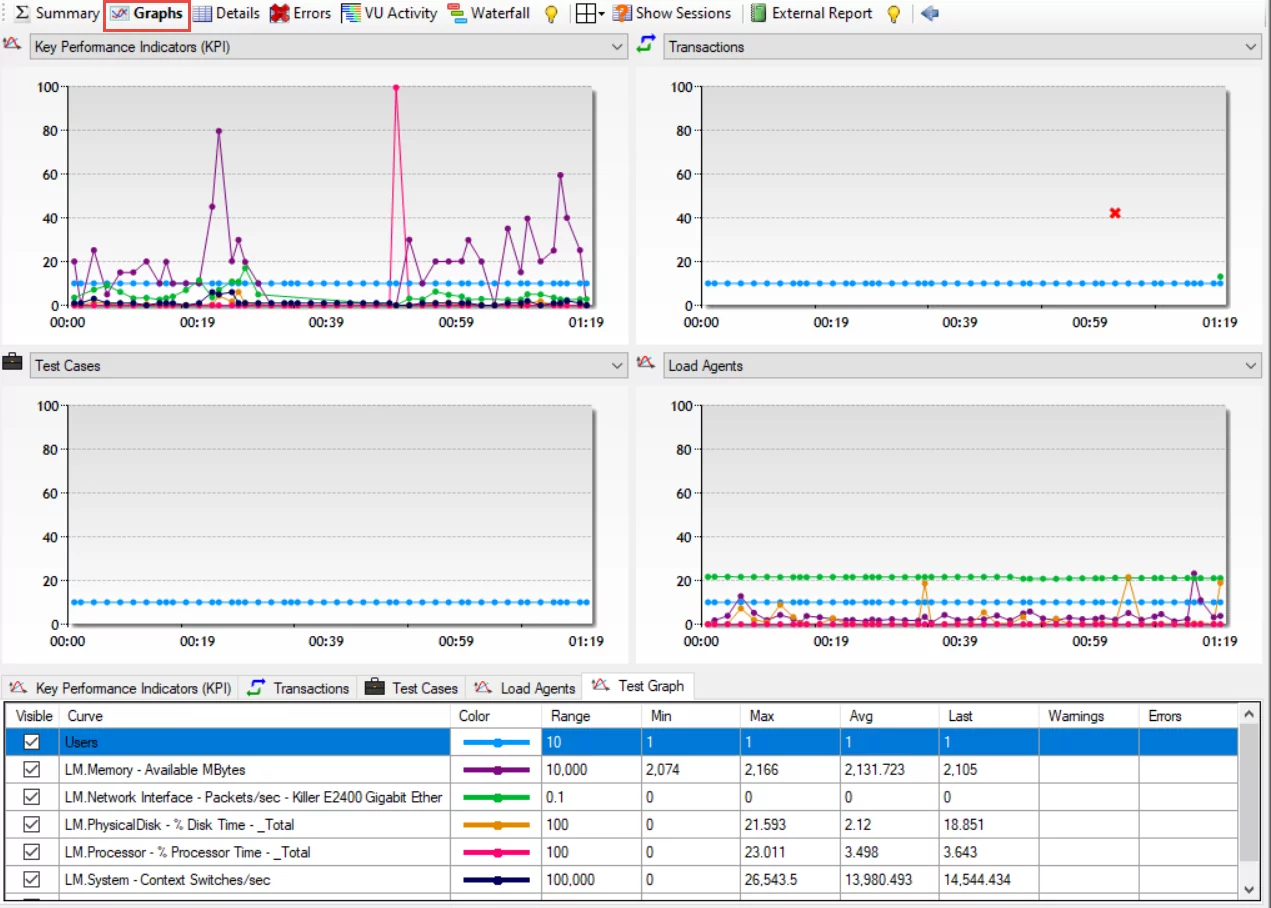Click the Max value 26,543.5
1271x908 pixels.
tap(774, 880)
